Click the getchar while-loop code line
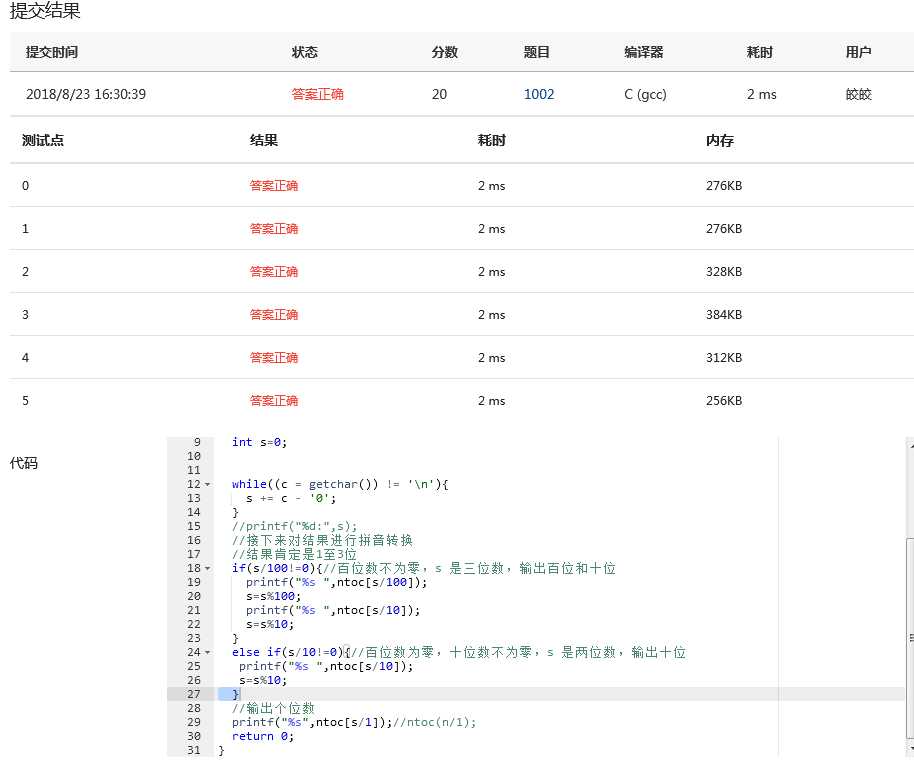Image resolution: width=914 pixels, height=765 pixels. [340, 484]
